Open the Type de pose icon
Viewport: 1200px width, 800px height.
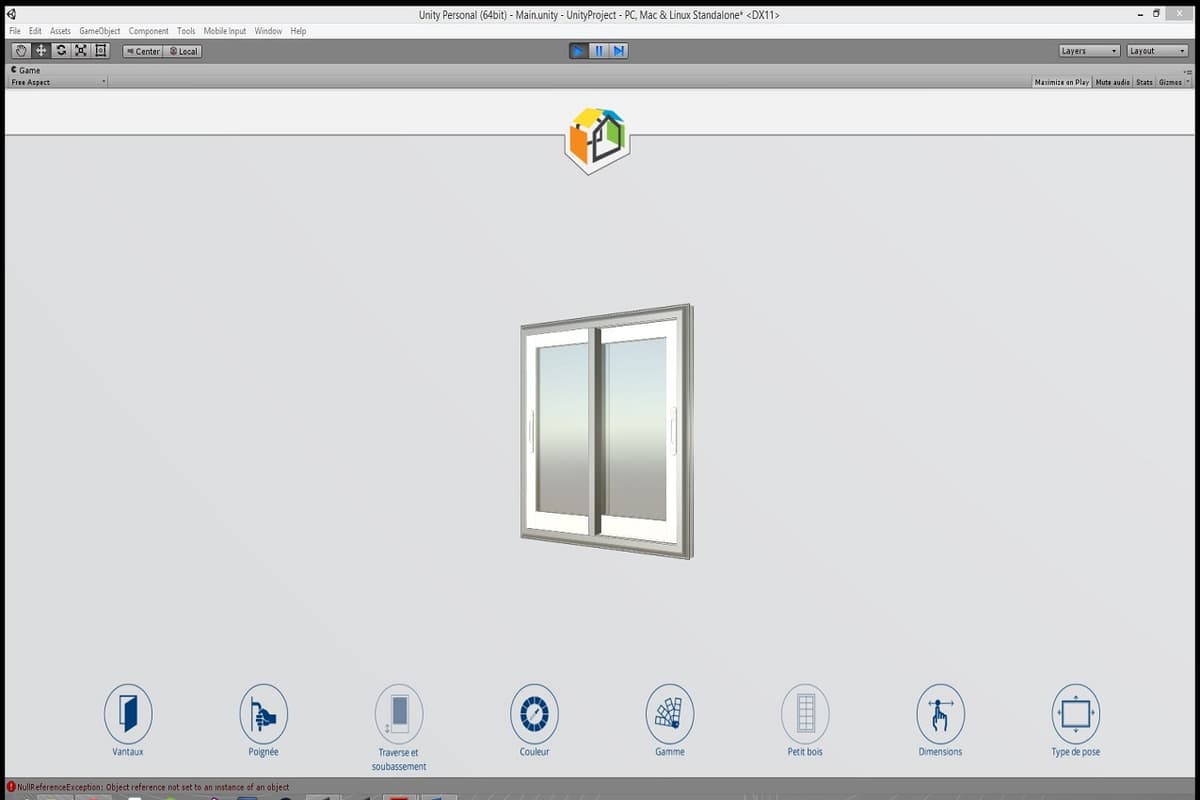click(1075, 714)
